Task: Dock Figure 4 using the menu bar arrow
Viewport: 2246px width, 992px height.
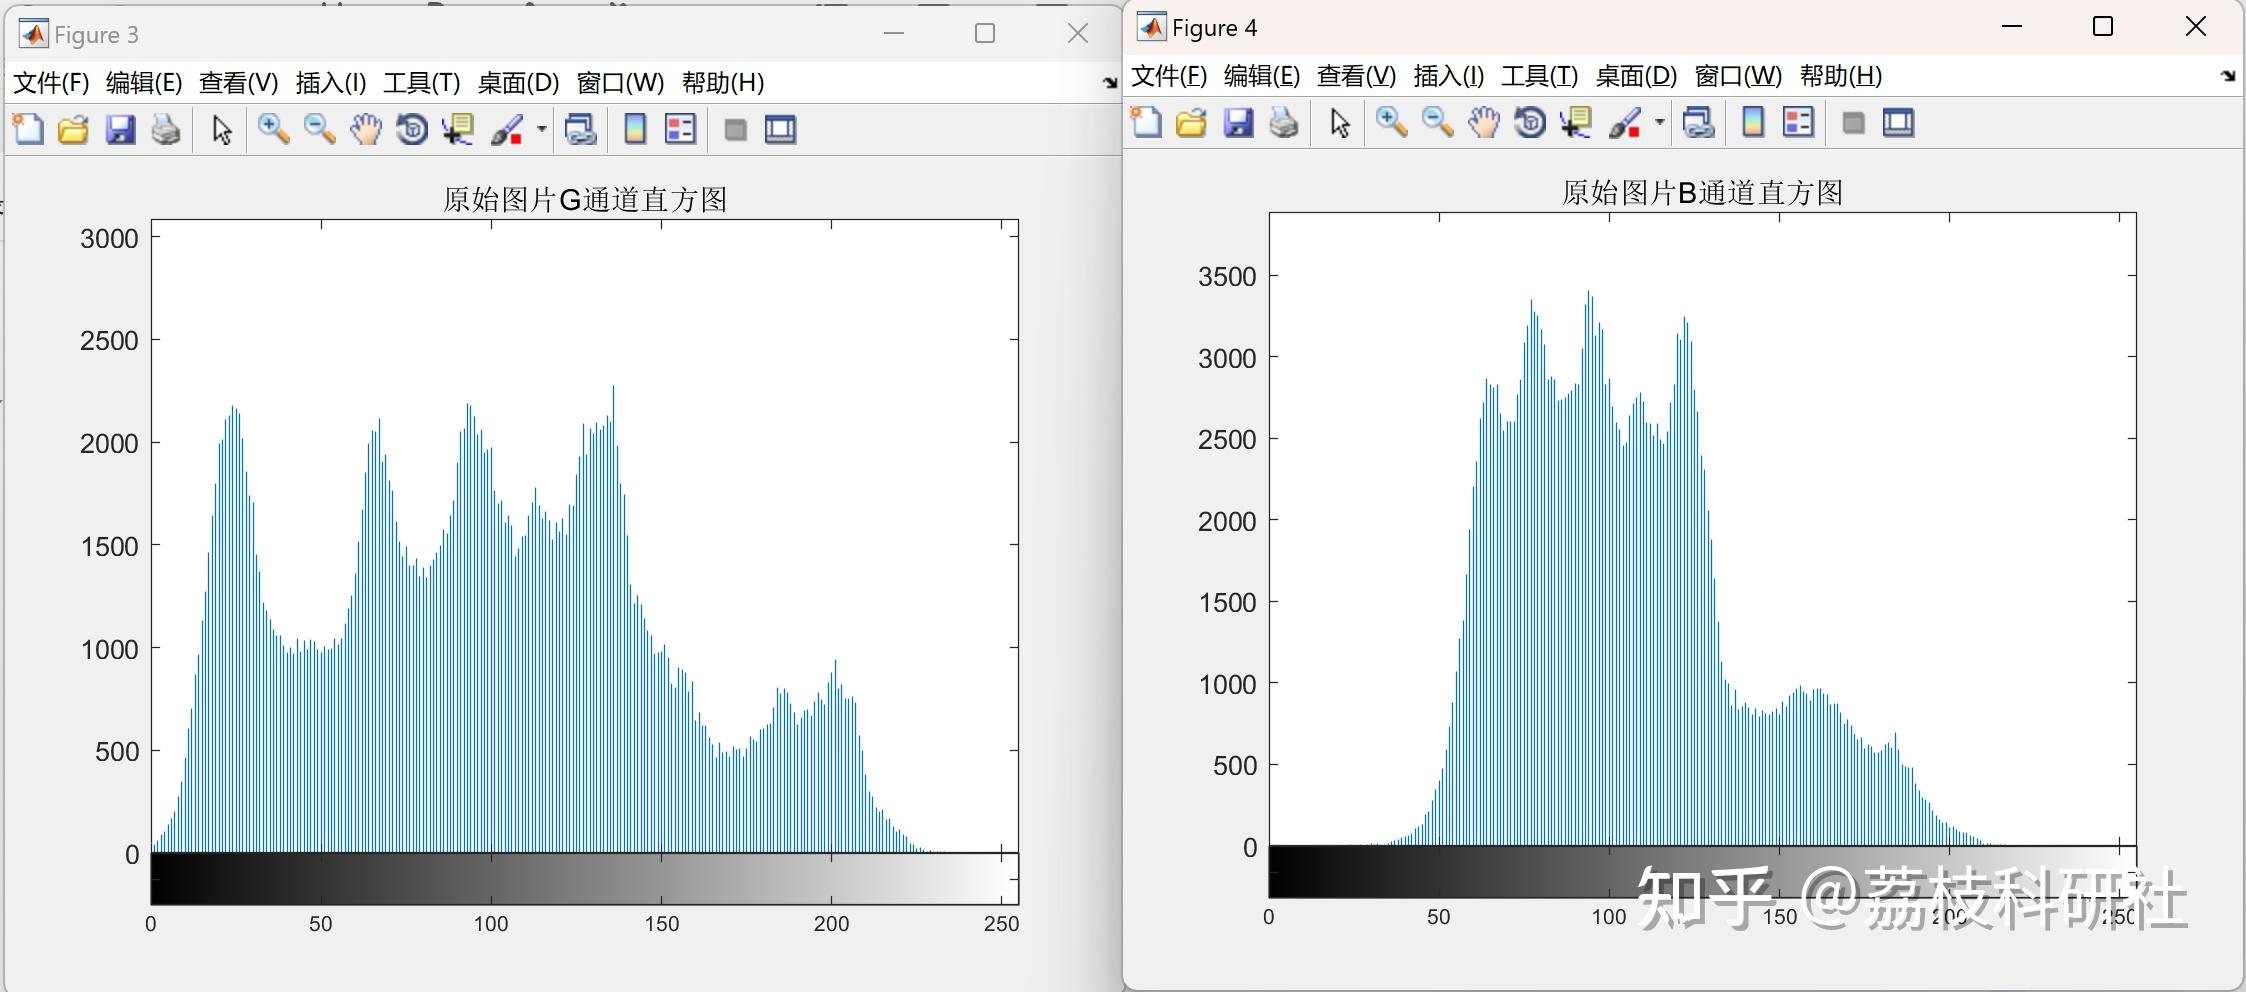Action: click(x=2227, y=76)
